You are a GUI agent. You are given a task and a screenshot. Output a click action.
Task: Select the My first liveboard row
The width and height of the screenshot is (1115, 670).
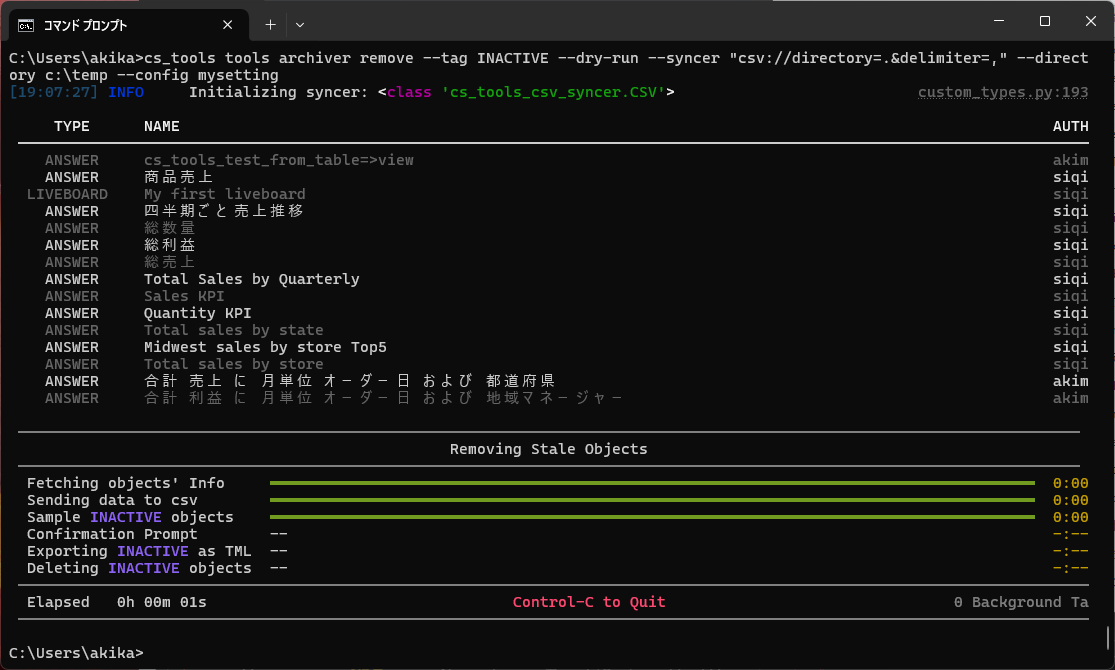(225, 194)
